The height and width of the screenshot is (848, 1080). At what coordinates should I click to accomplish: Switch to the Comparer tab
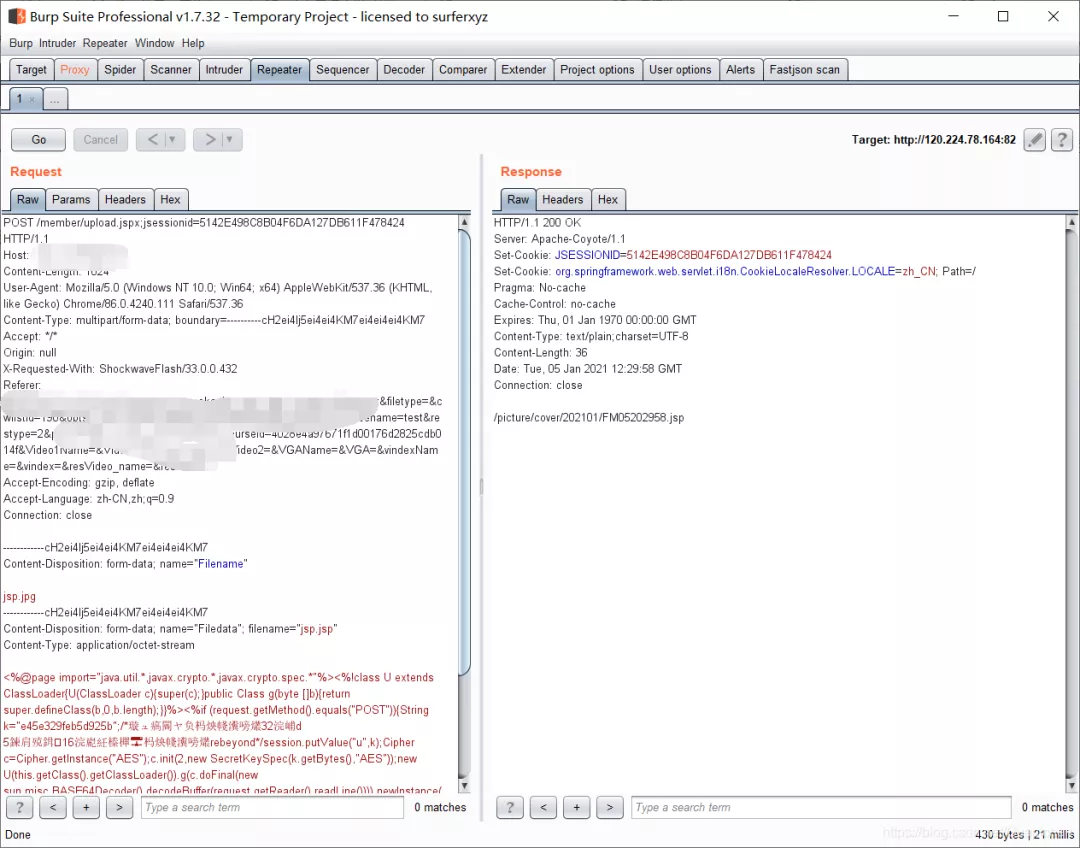(x=463, y=70)
